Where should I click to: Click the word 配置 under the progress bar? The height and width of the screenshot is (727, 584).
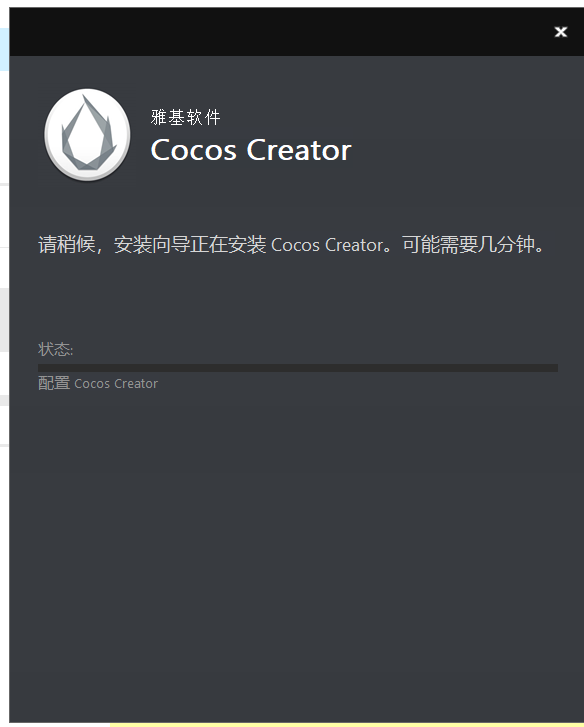pyautogui.click(x=54, y=383)
